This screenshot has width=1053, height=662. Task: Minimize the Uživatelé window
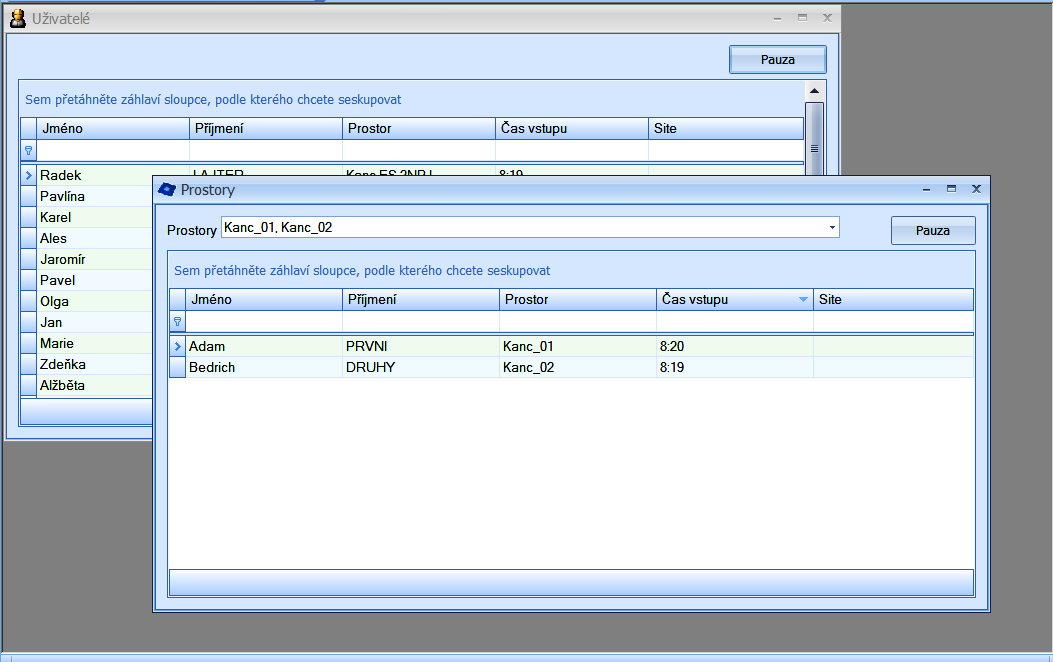click(778, 18)
